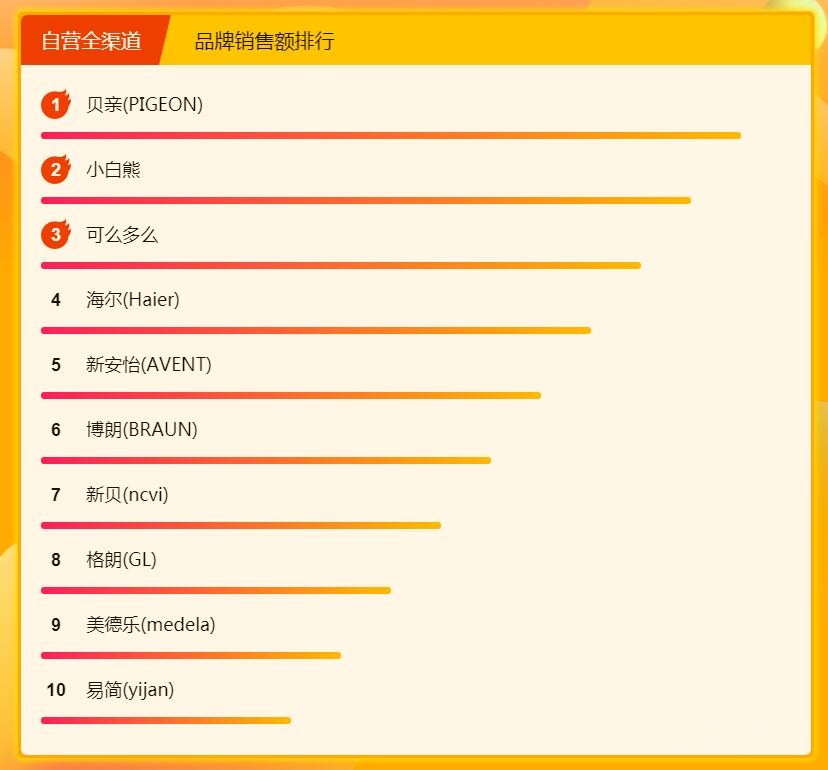828x770 pixels.
Task: Open the 博朗(BRAUN) brand entry
Action: 142,430
